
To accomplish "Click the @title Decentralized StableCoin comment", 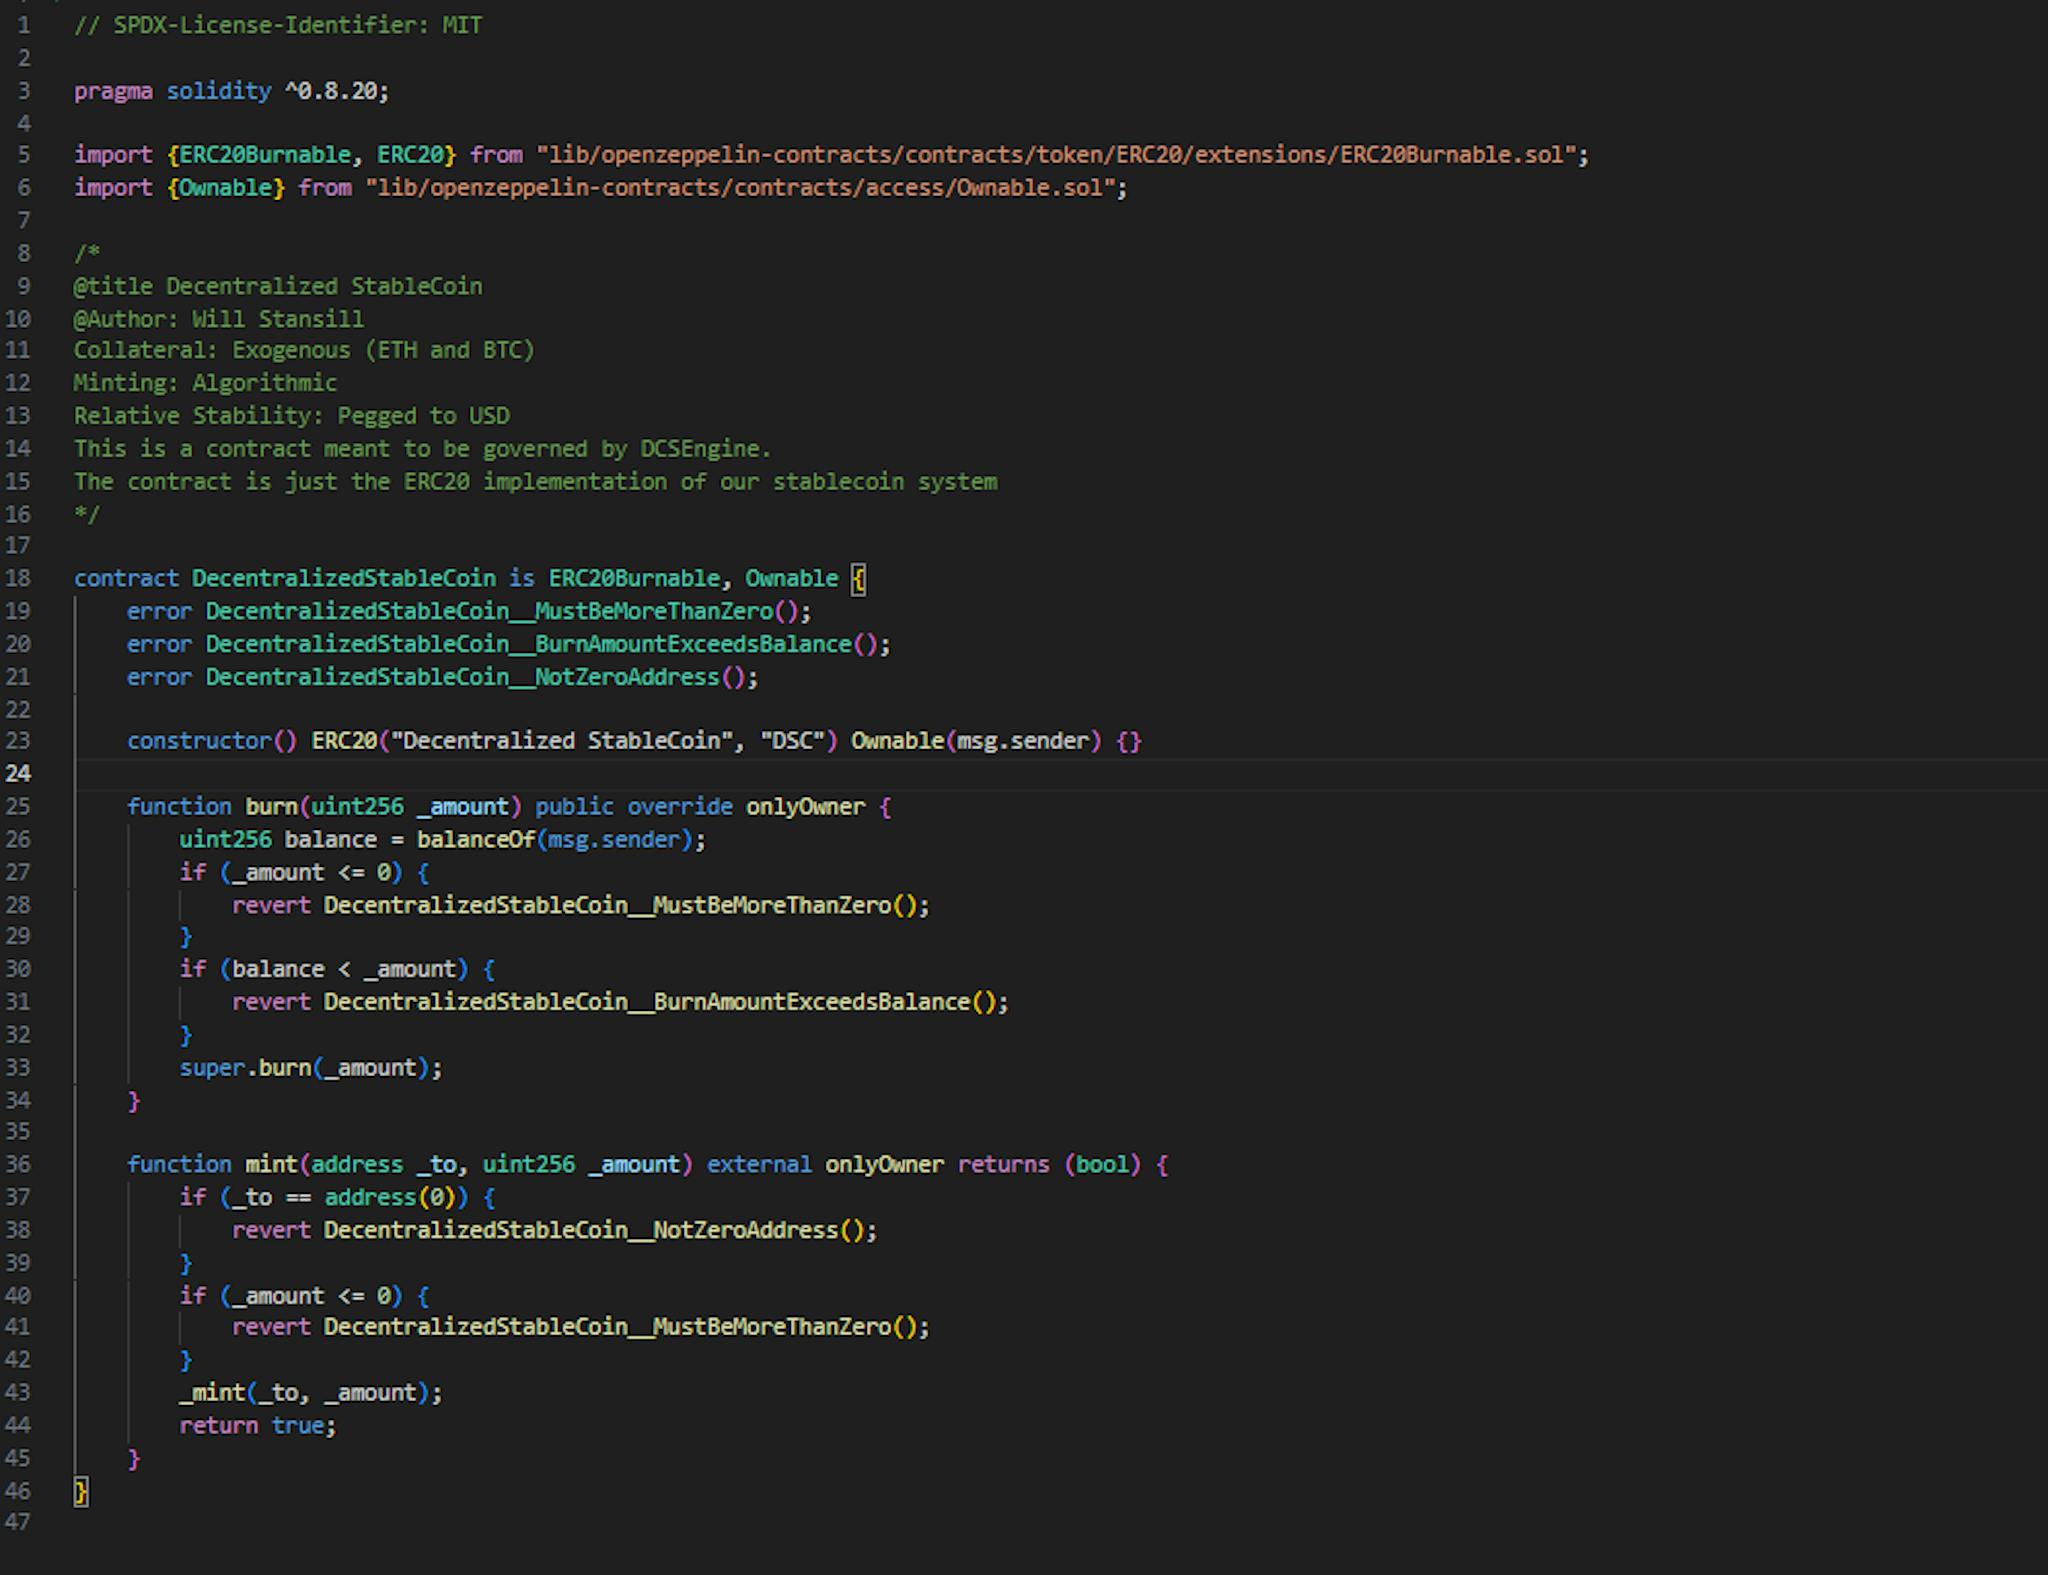I will (278, 286).
